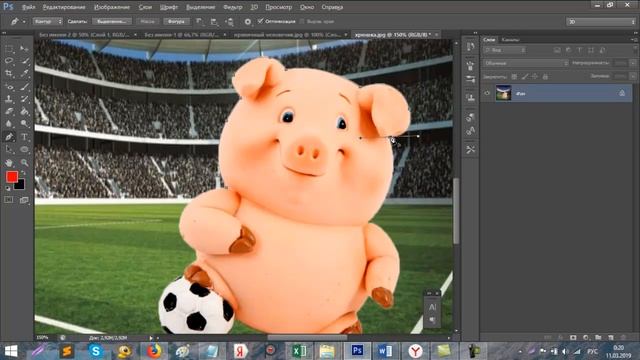The height and width of the screenshot is (360, 640).
Task: Click the black background color swatch
Action: (20, 186)
